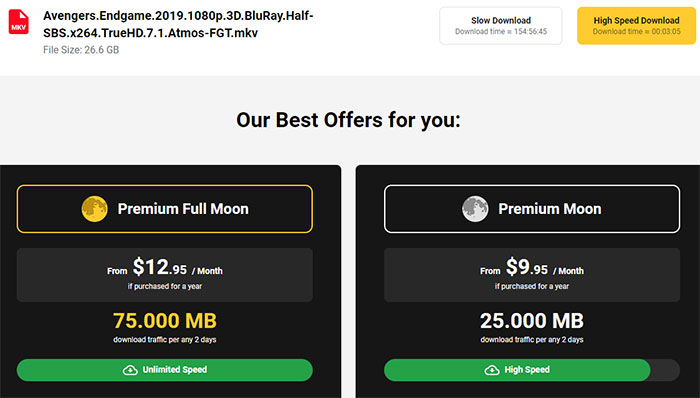
Task: Click the cloud icon beside High Speed
Action: tap(492, 370)
